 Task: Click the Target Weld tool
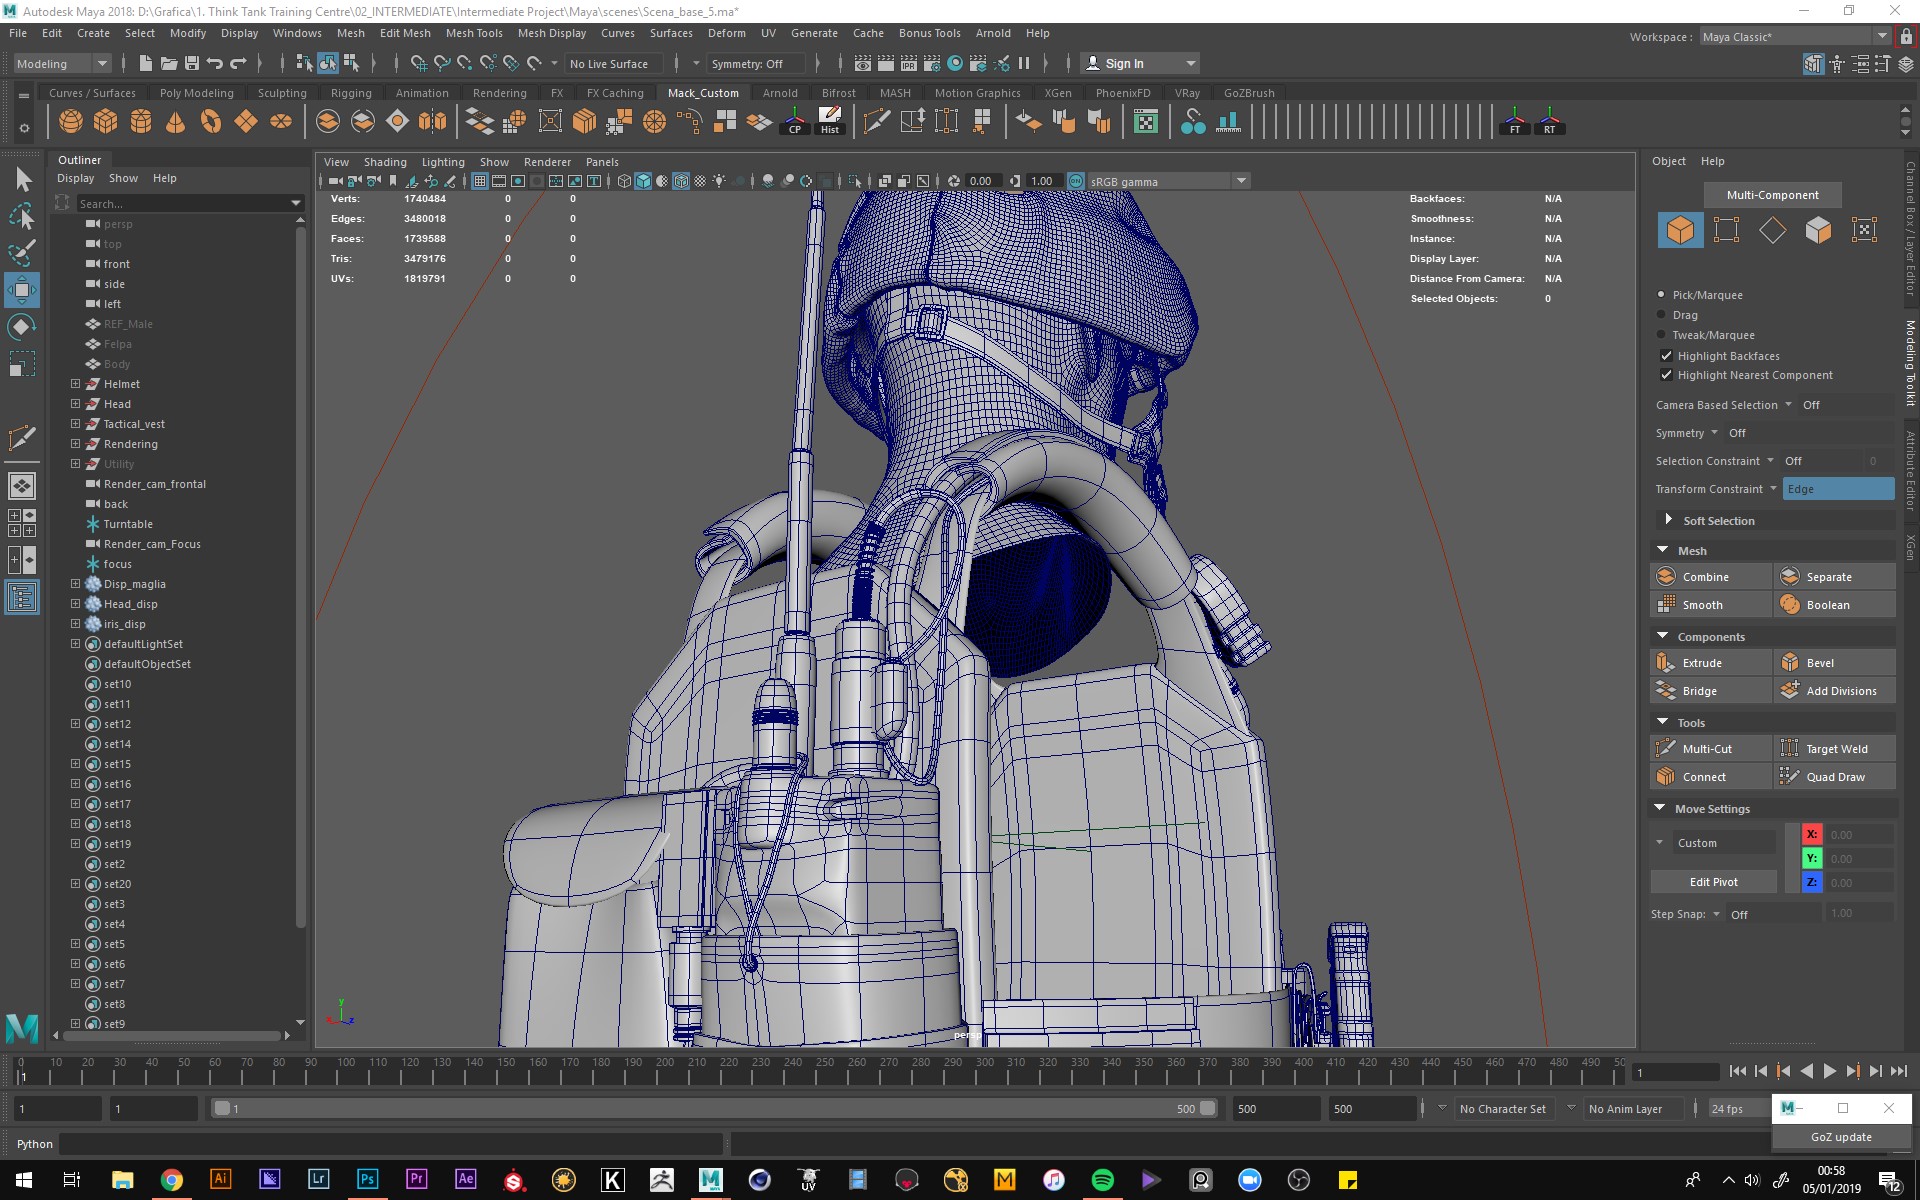pyautogui.click(x=1835, y=749)
